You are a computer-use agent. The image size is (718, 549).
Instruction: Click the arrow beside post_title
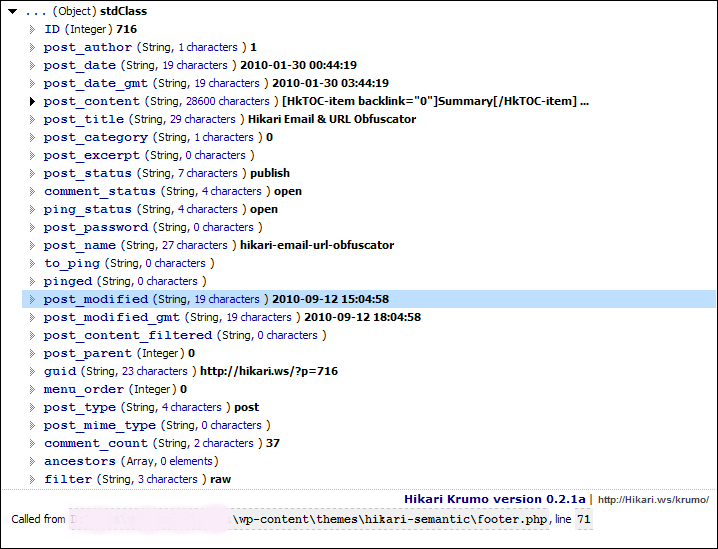pyautogui.click(x=32, y=120)
